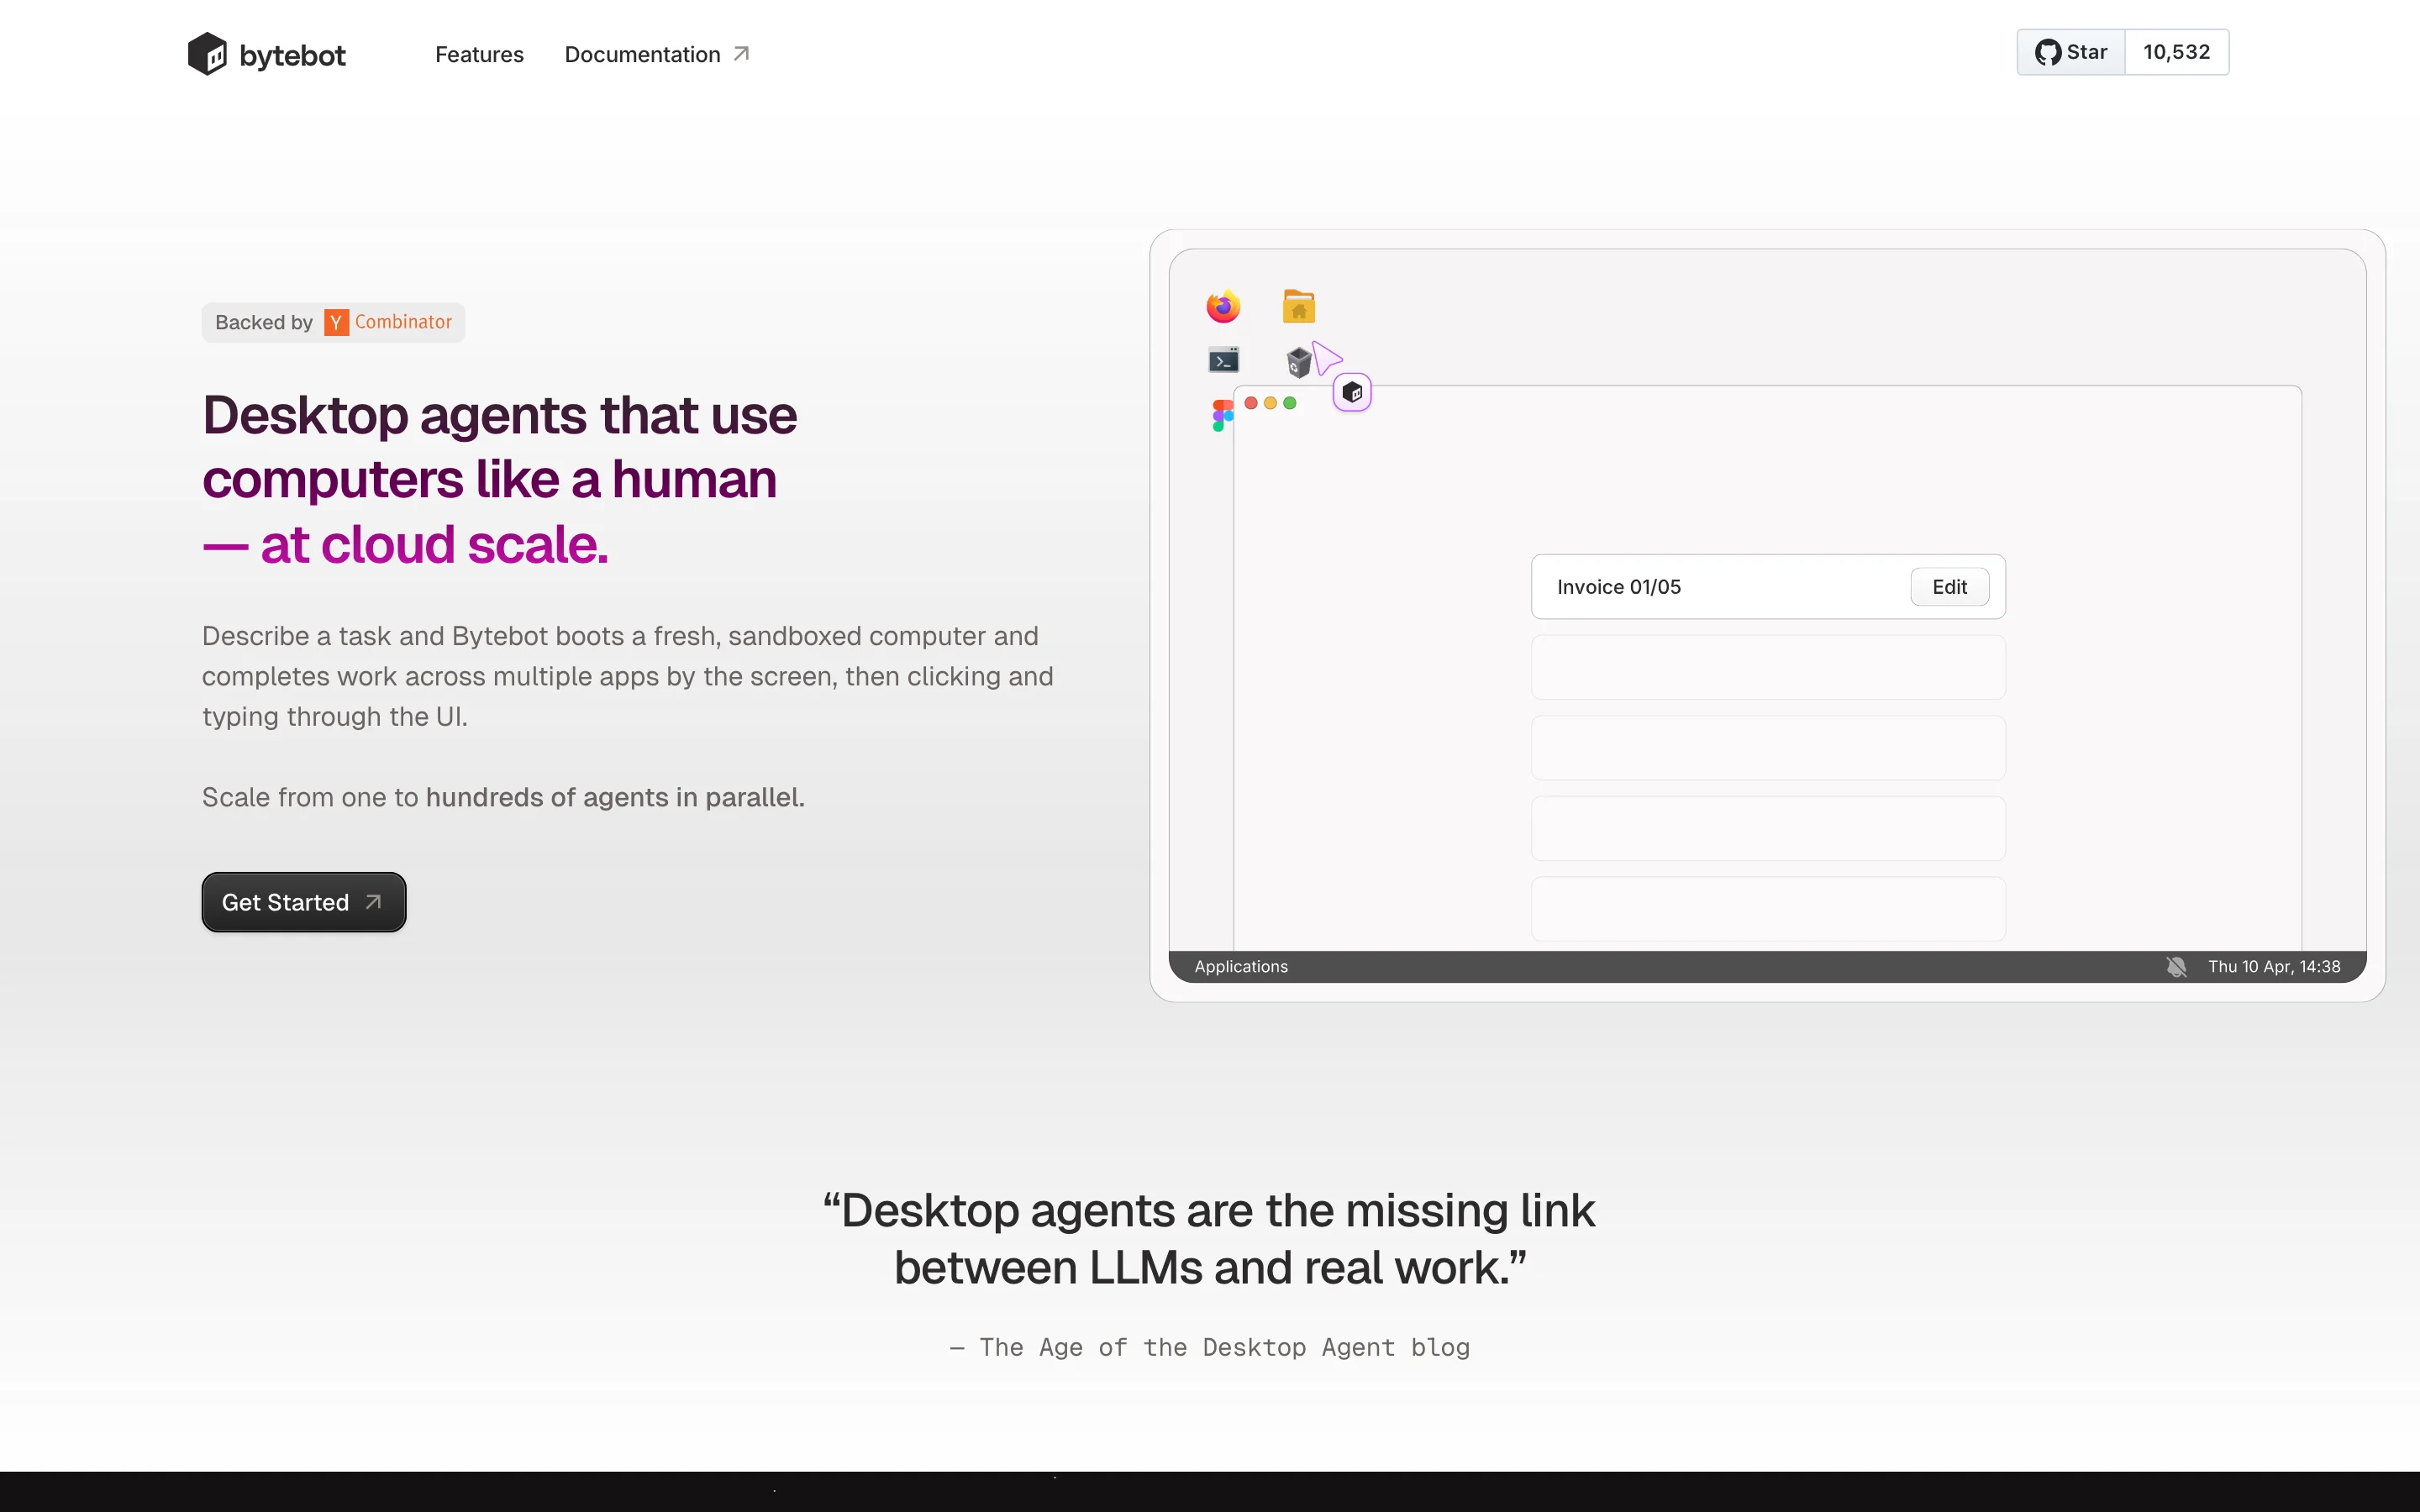Toggle the yellow window minimize control
The image size is (2420, 1512).
click(1271, 403)
